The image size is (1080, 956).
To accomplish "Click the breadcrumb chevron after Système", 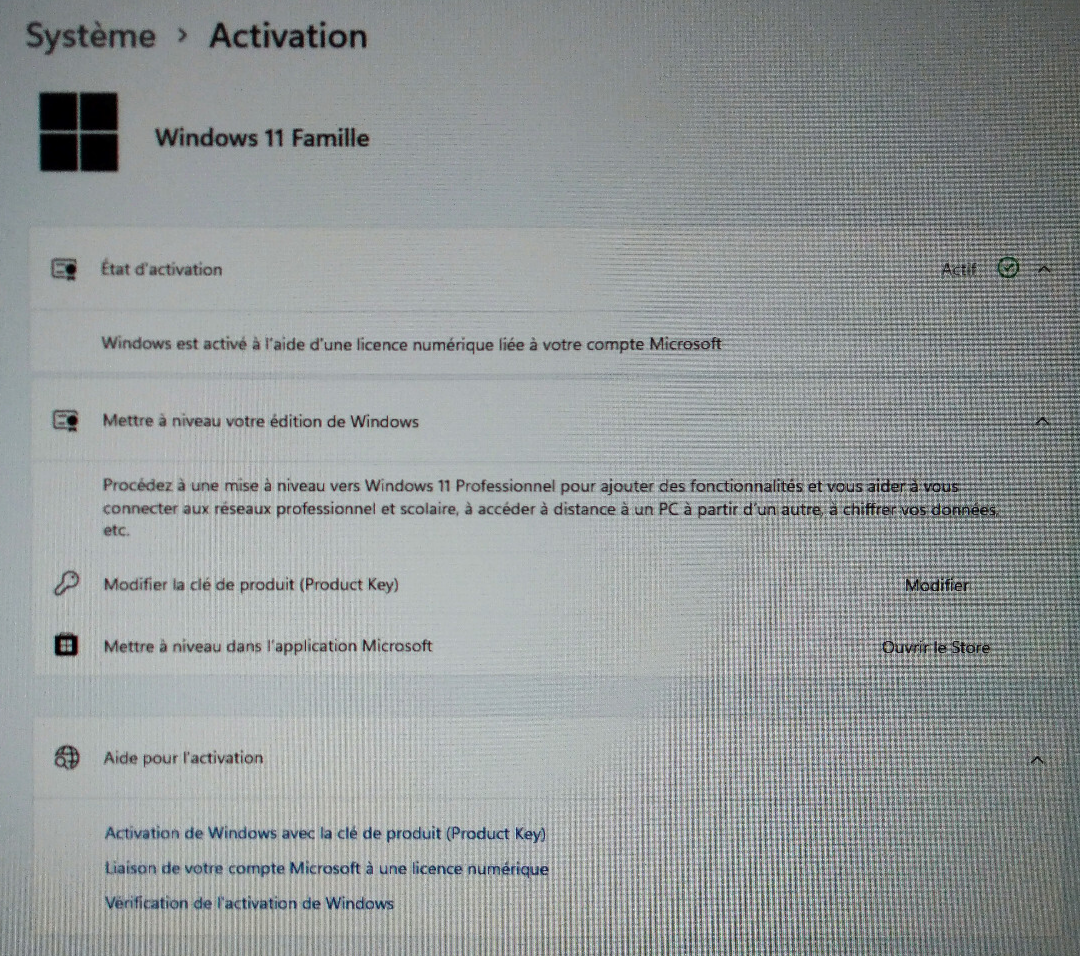I will [182, 36].
